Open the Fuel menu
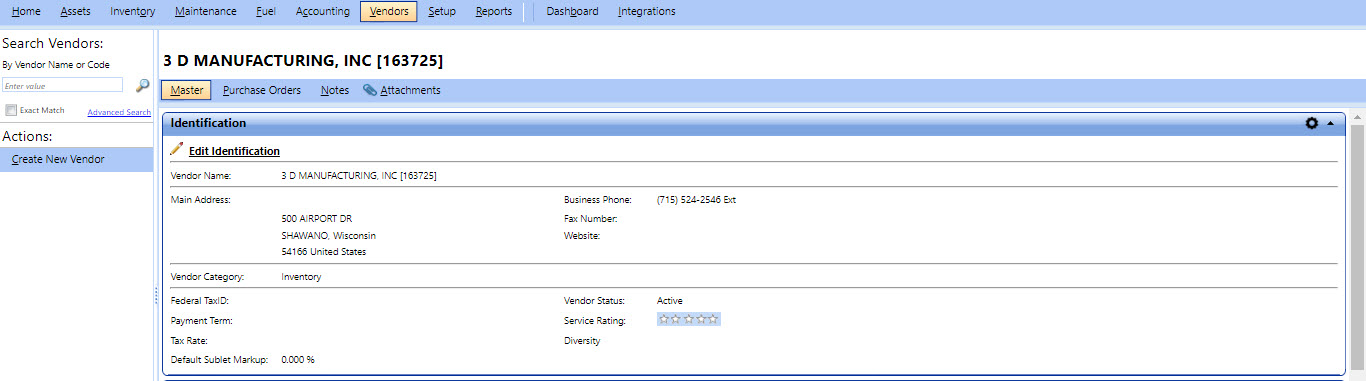1366x381 pixels. (266, 12)
